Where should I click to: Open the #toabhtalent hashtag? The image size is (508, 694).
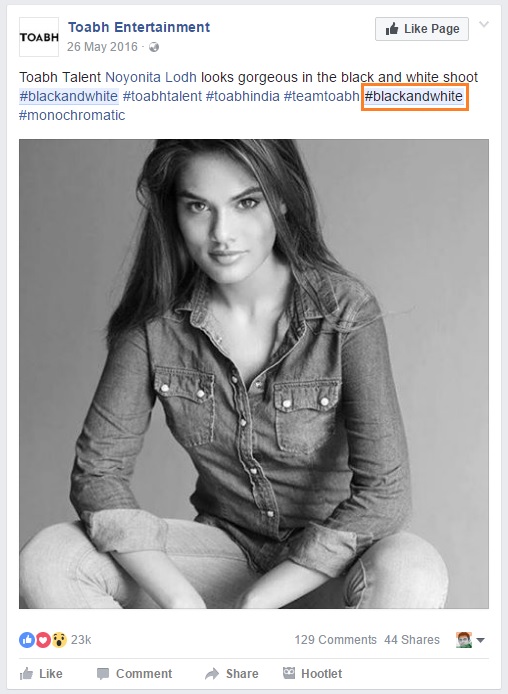(x=162, y=96)
